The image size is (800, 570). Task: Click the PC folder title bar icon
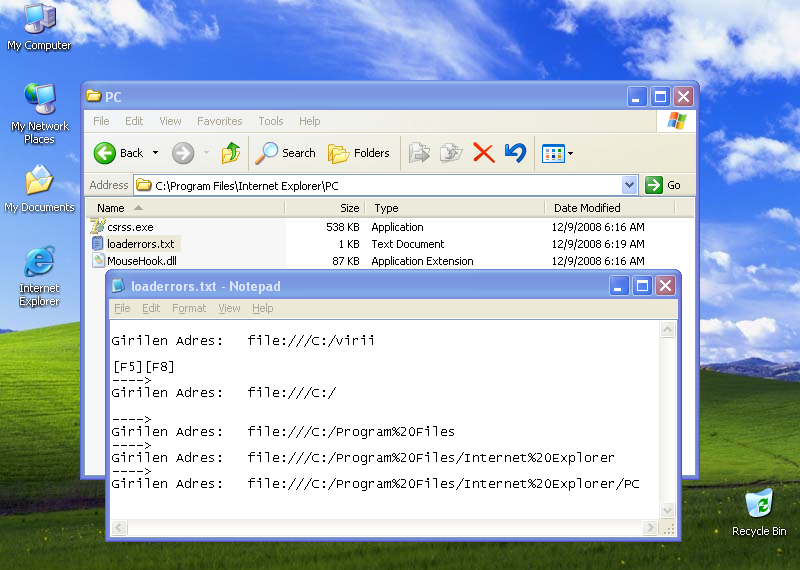93,96
